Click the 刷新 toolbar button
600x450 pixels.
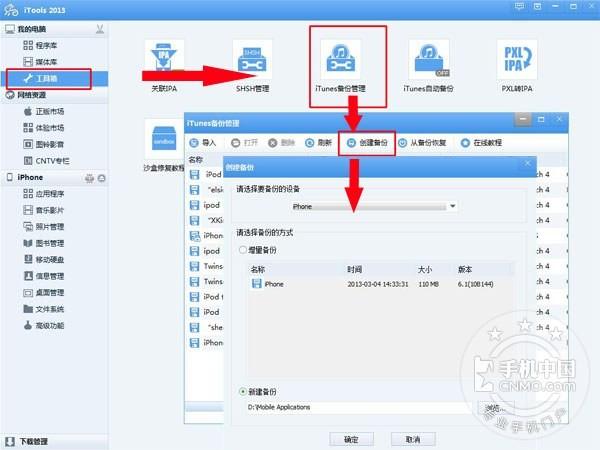tap(318, 143)
